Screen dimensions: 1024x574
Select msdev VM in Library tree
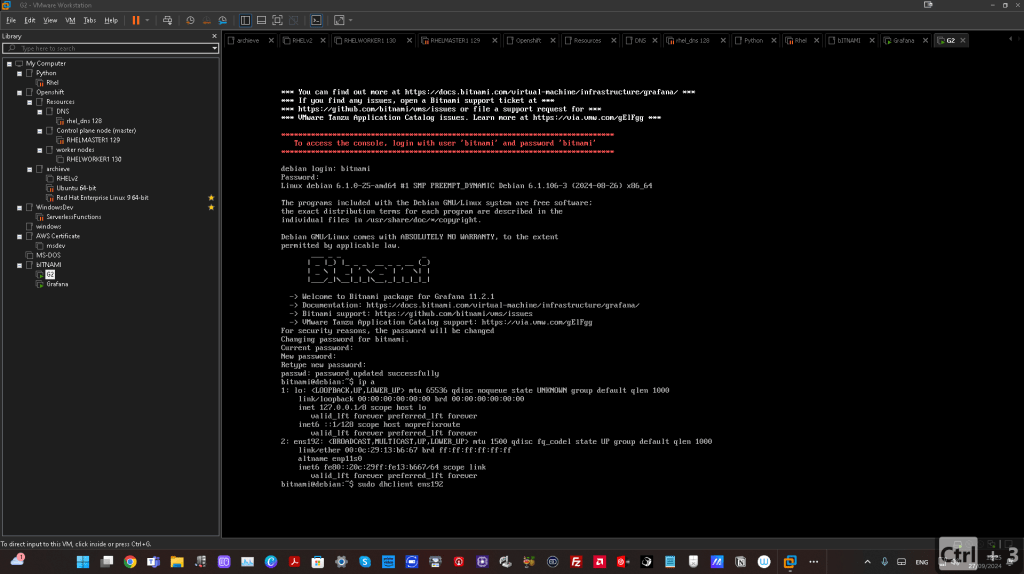pos(55,246)
